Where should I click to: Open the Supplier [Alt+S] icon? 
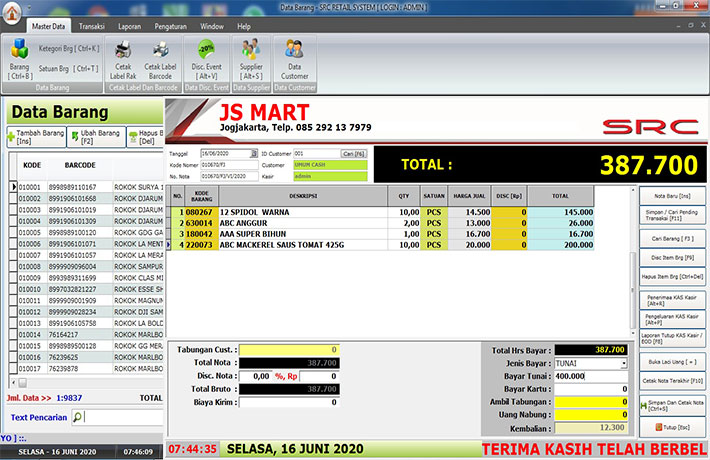(x=251, y=59)
